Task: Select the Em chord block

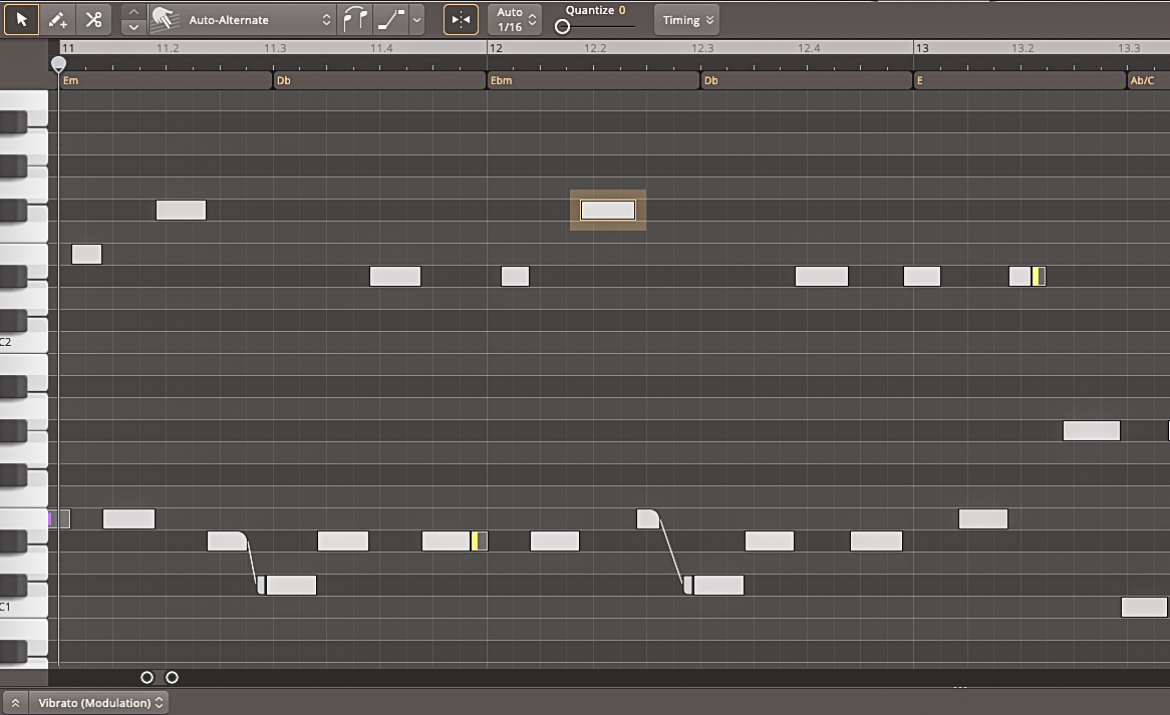Action: pyautogui.click(x=166, y=81)
